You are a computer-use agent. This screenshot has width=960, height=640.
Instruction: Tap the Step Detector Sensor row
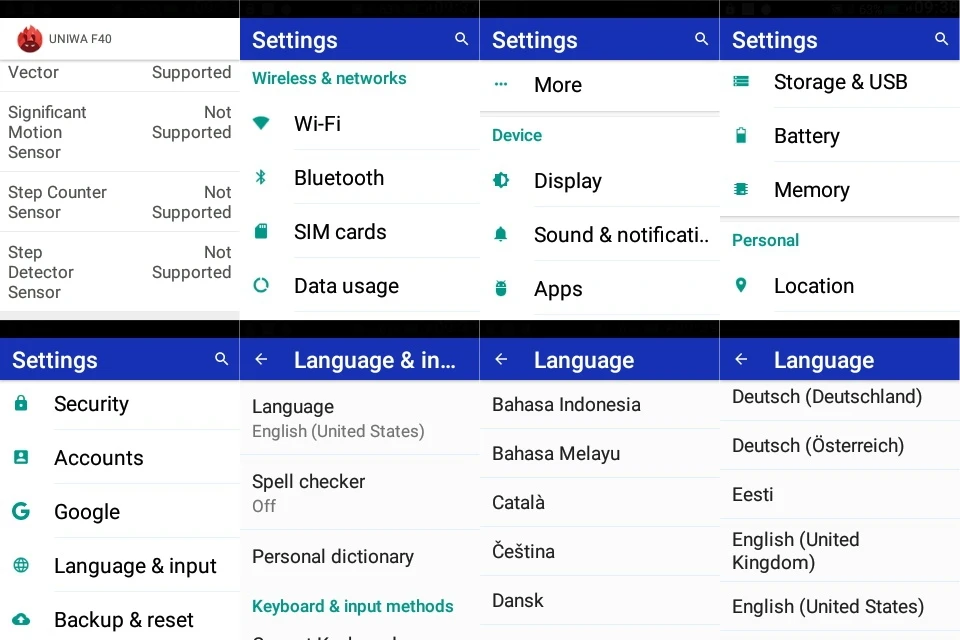point(119,272)
